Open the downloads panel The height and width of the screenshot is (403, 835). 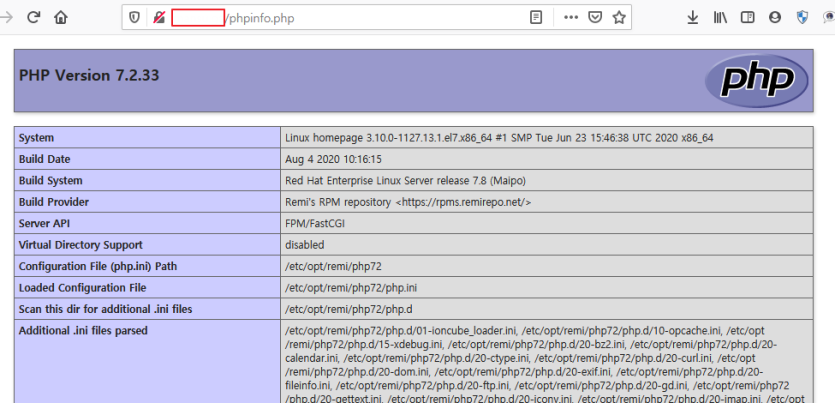[x=692, y=18]
